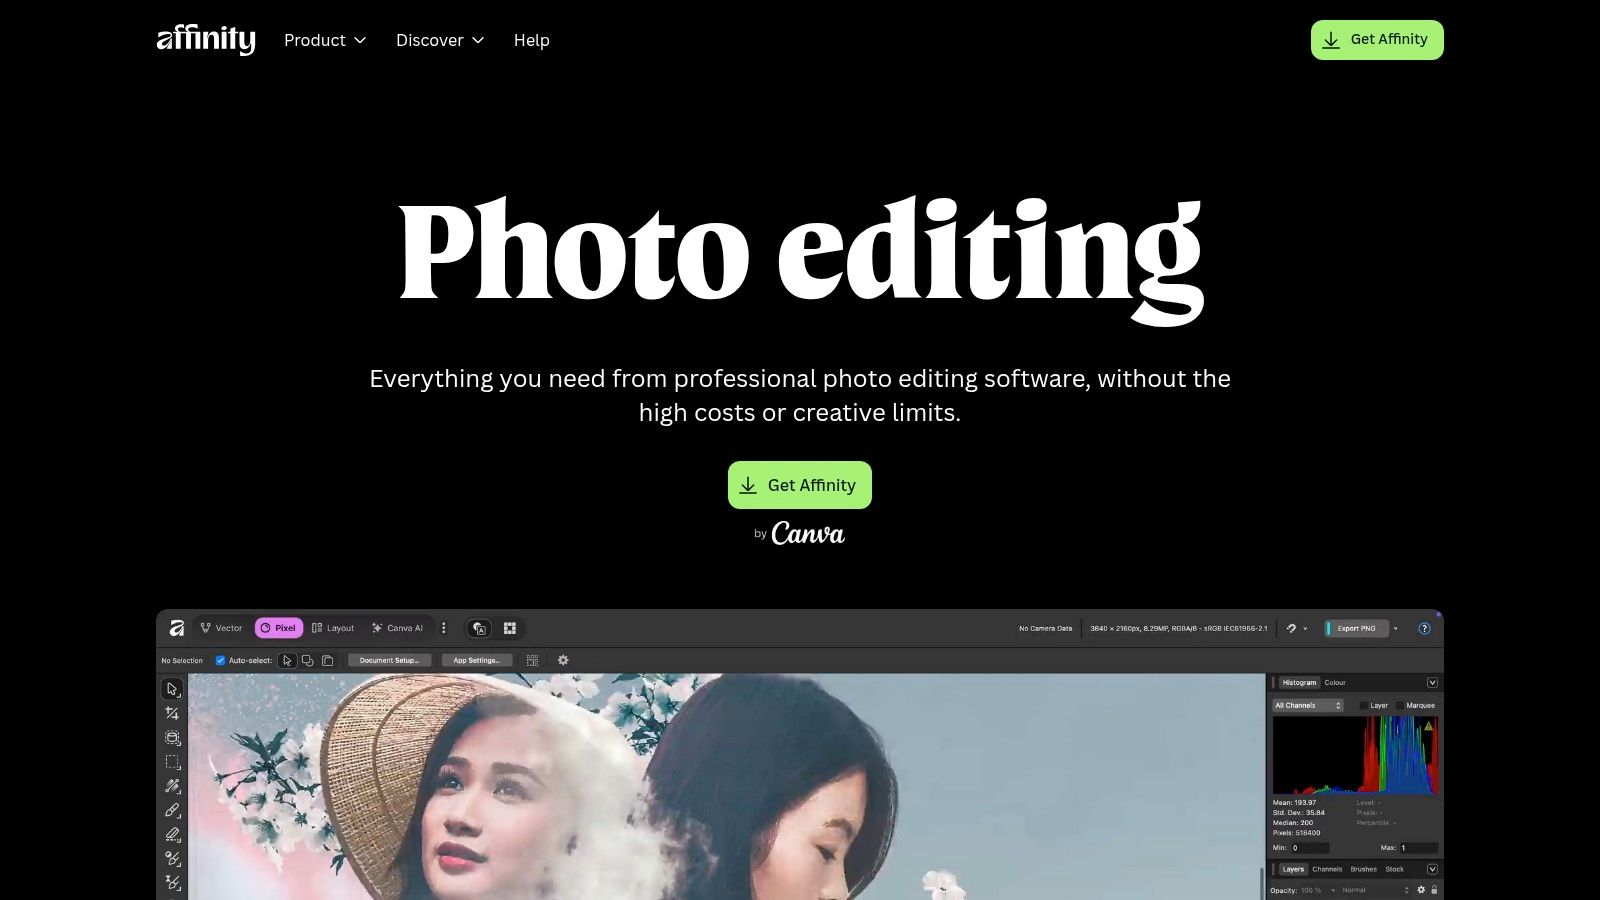
Task: Click the arrow cursor icon after Auto-select
Action: tap(287, 660)
